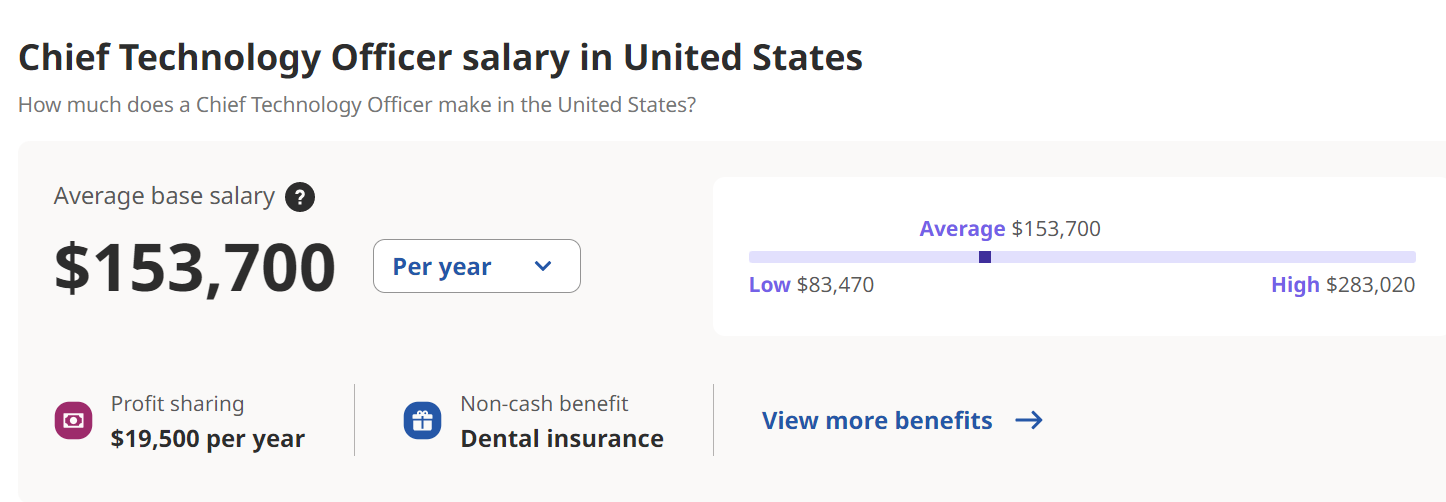Click the arrow beside View more benefits

(1029, 421)
